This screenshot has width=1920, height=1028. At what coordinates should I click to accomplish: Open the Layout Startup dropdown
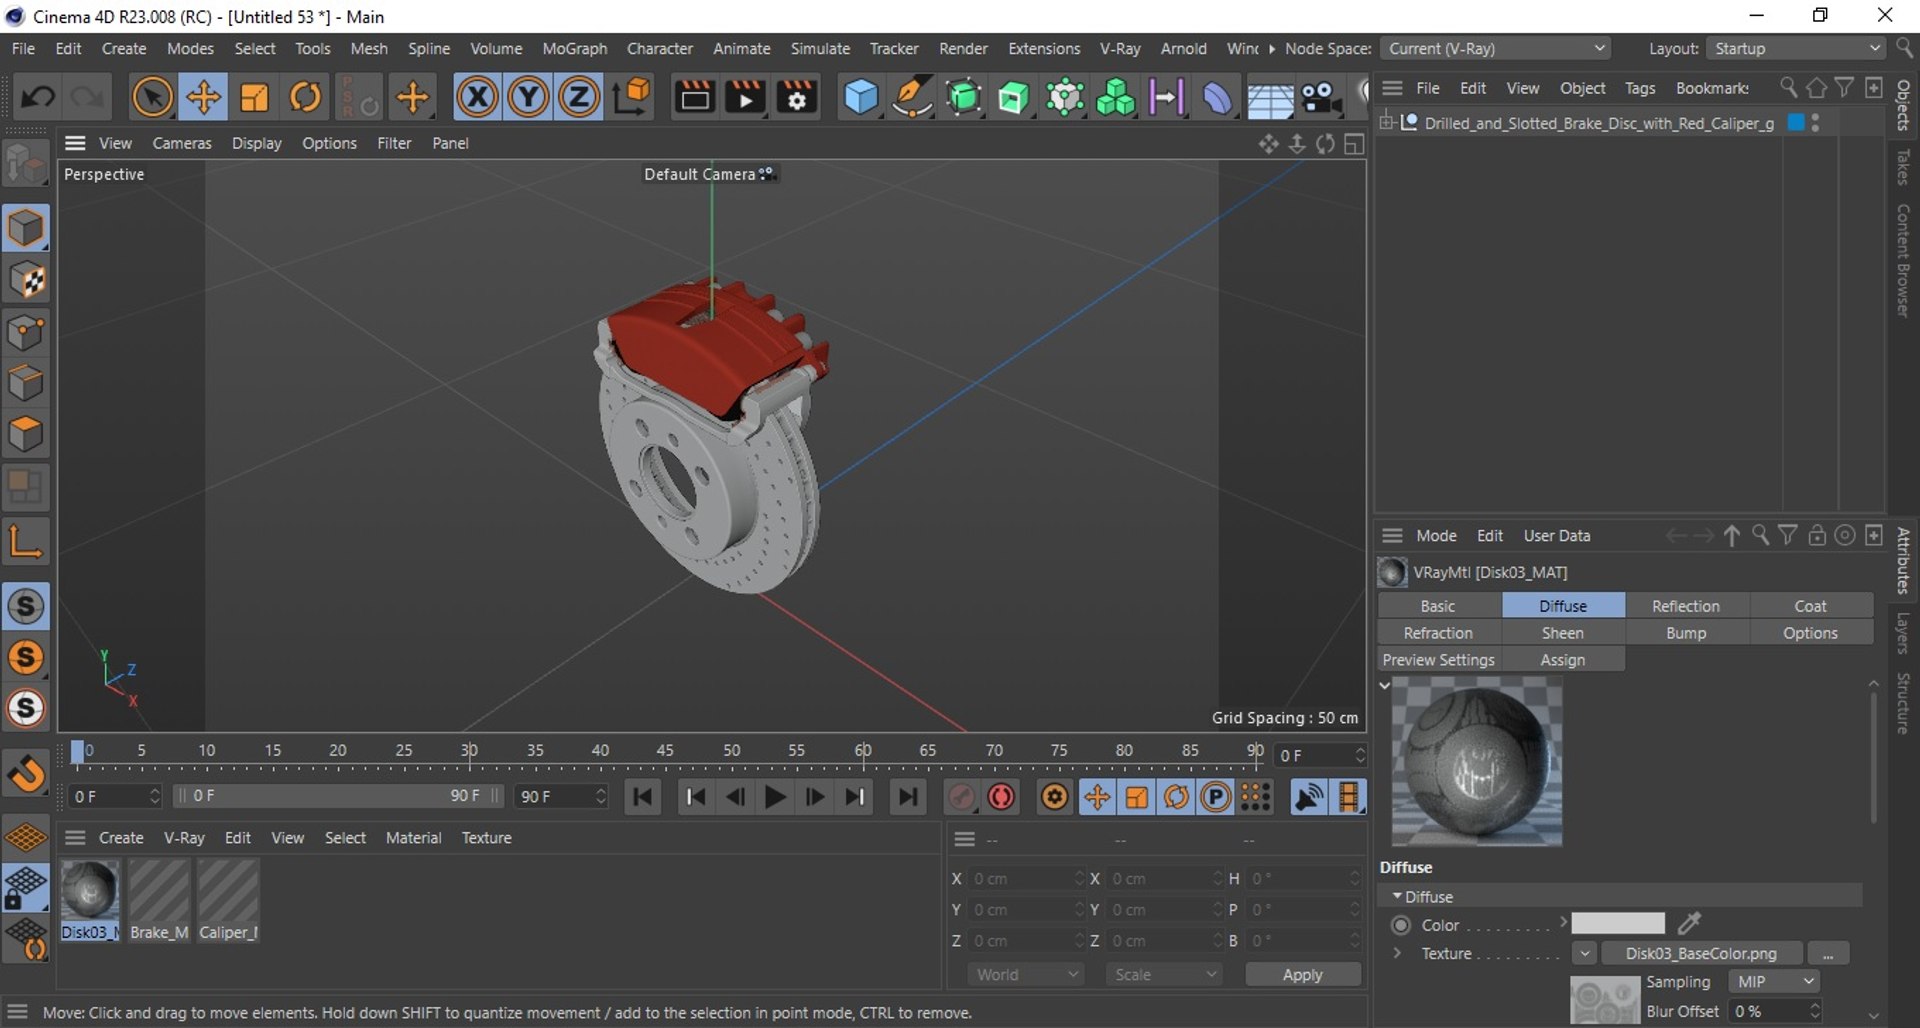coord(1796,48)
